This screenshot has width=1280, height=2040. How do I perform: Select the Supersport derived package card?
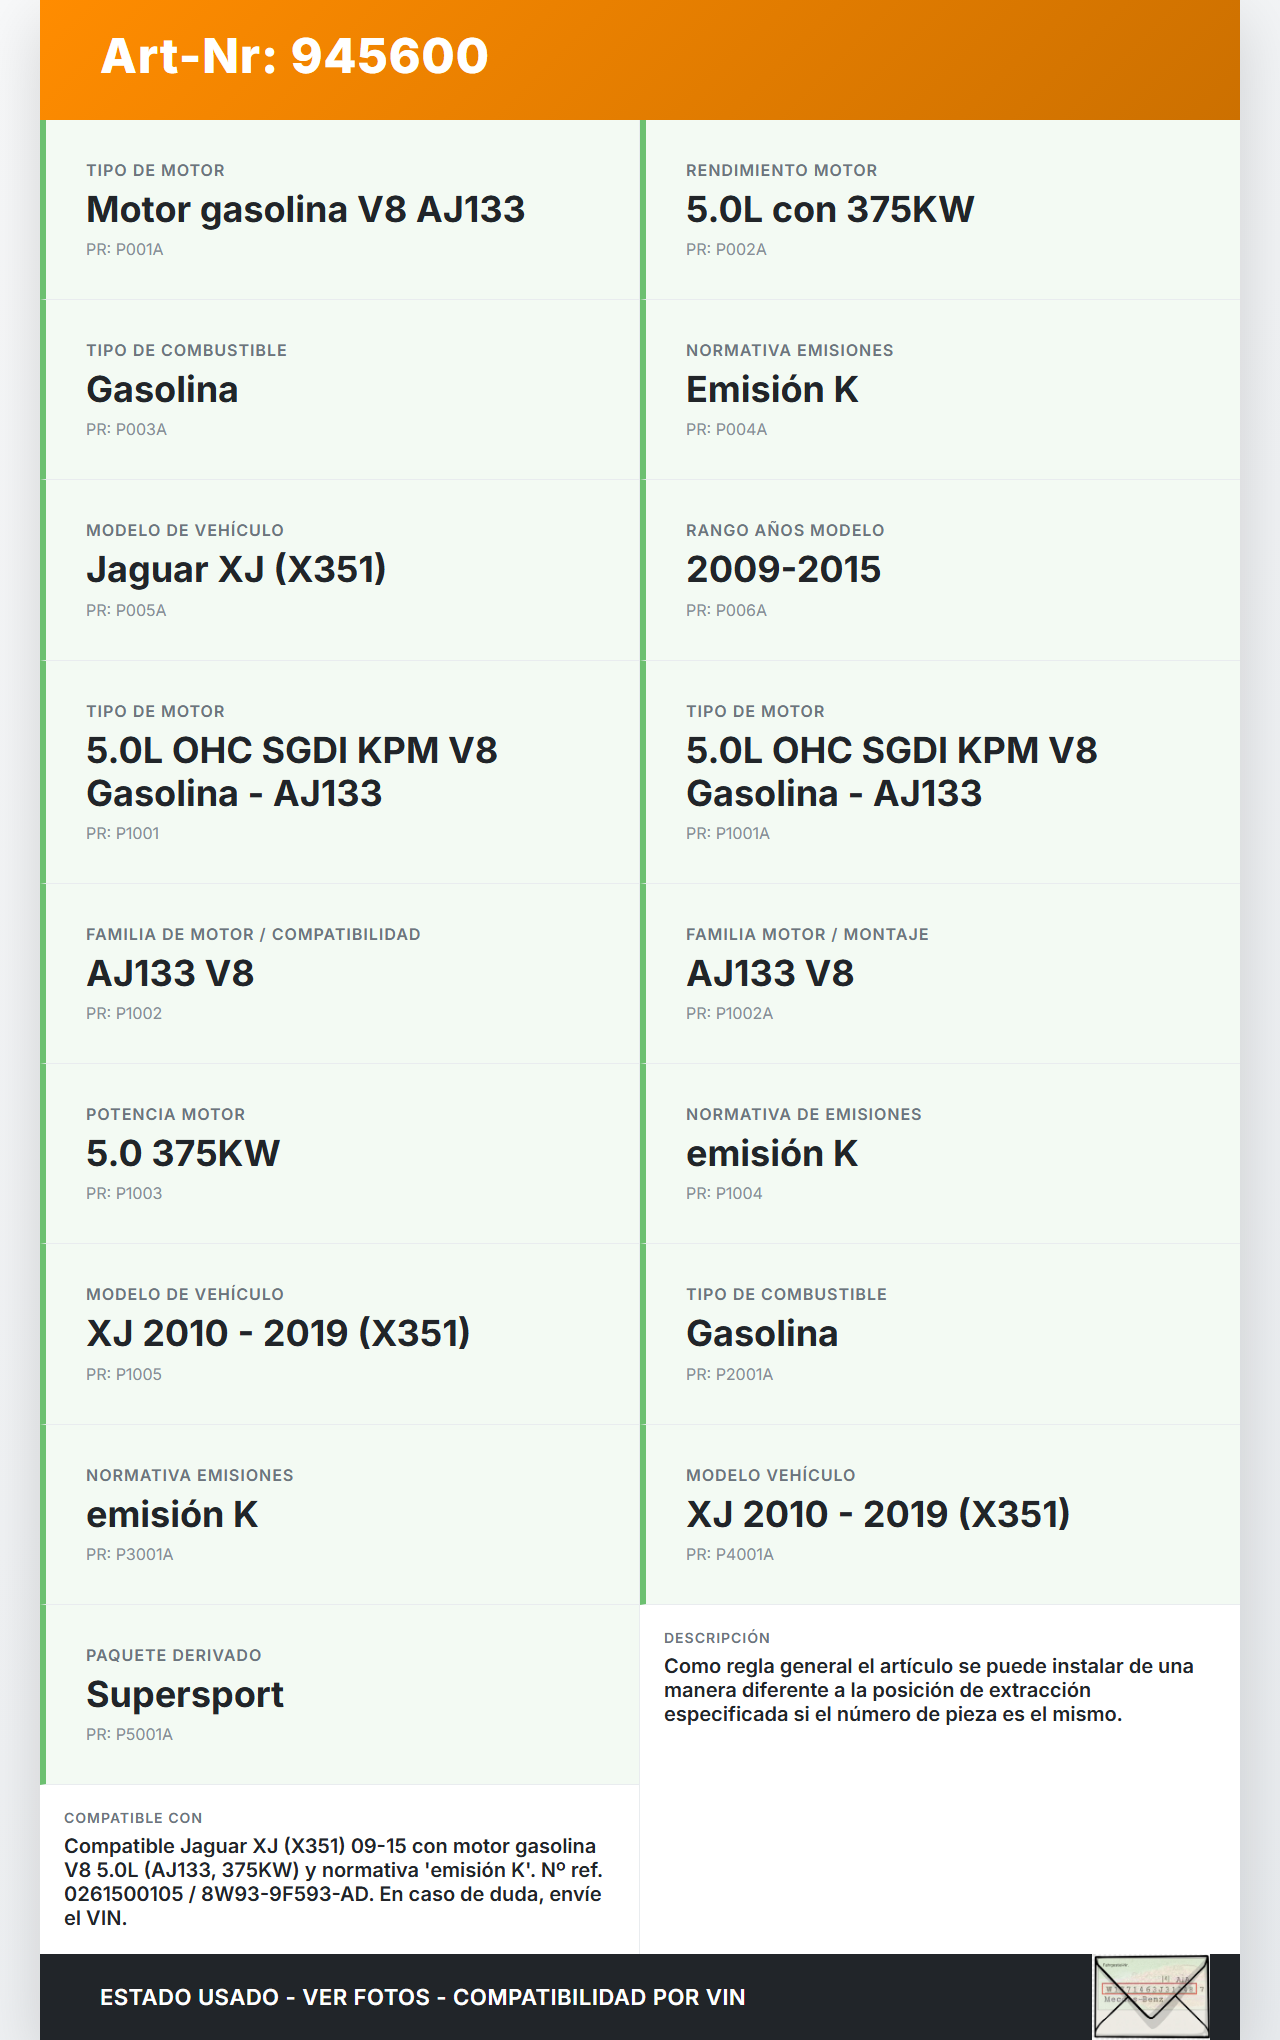coord(340,1695)
